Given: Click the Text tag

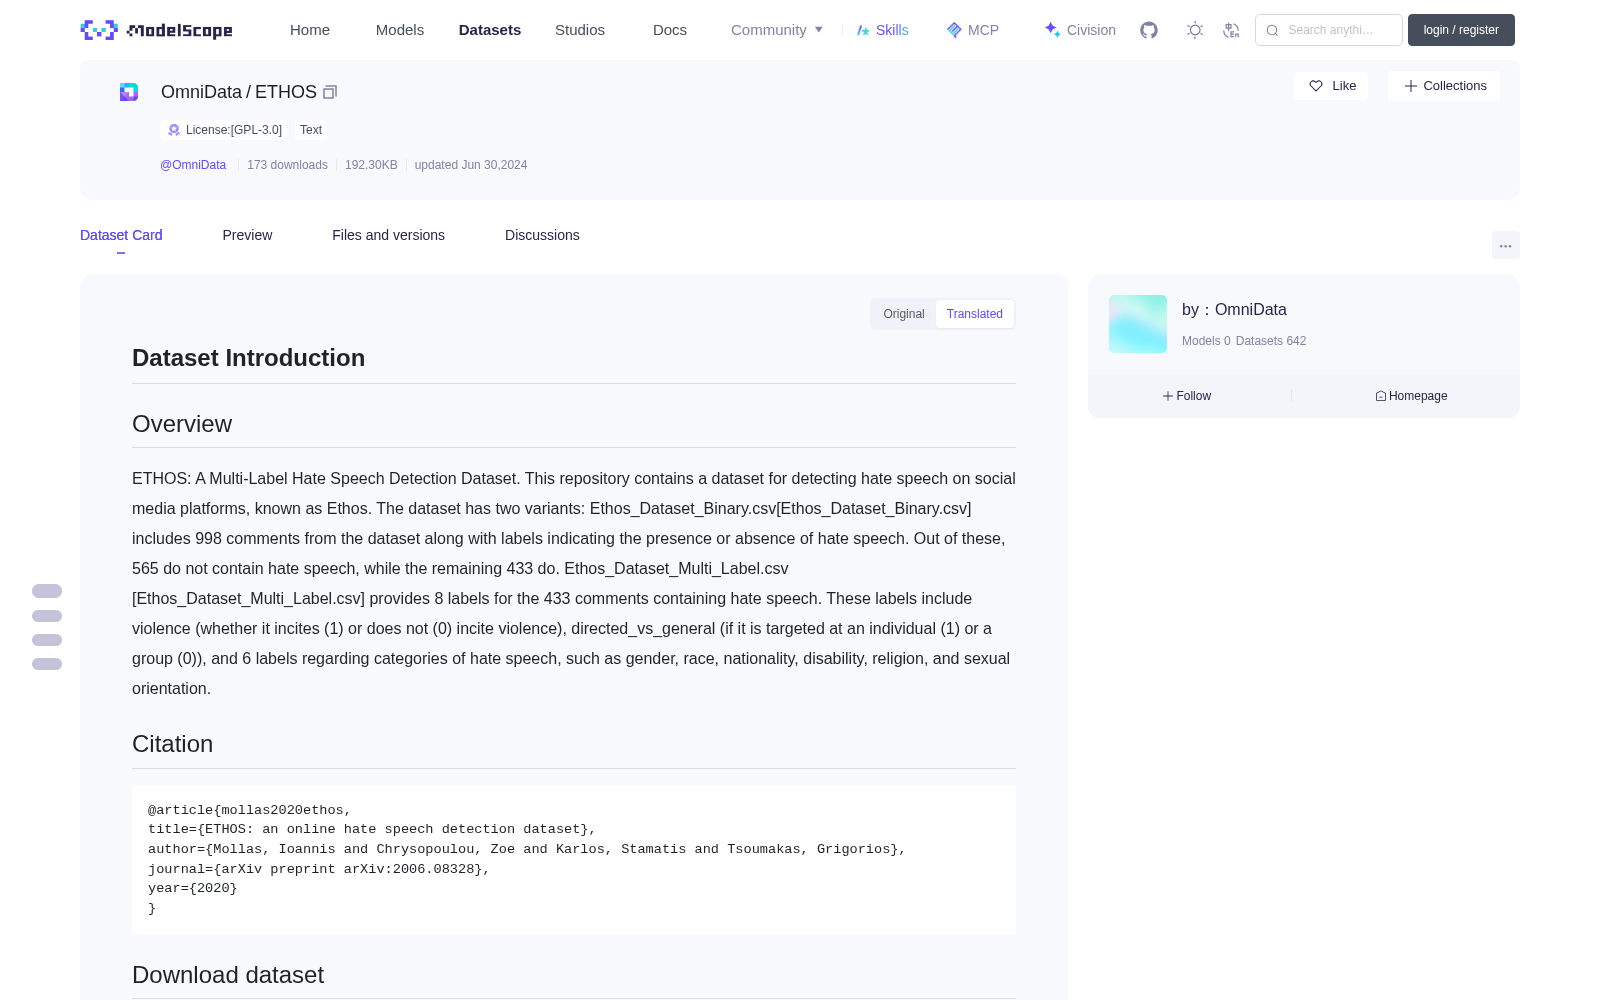Looking at the screenshot, I should 311,130.
